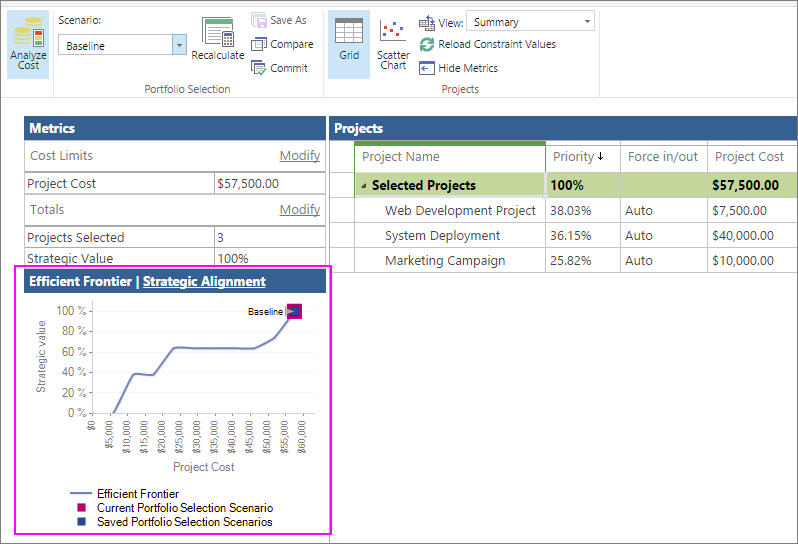Open the Compare scenarios option
This screenshot has width=798, height=544.
click(282, 44)
